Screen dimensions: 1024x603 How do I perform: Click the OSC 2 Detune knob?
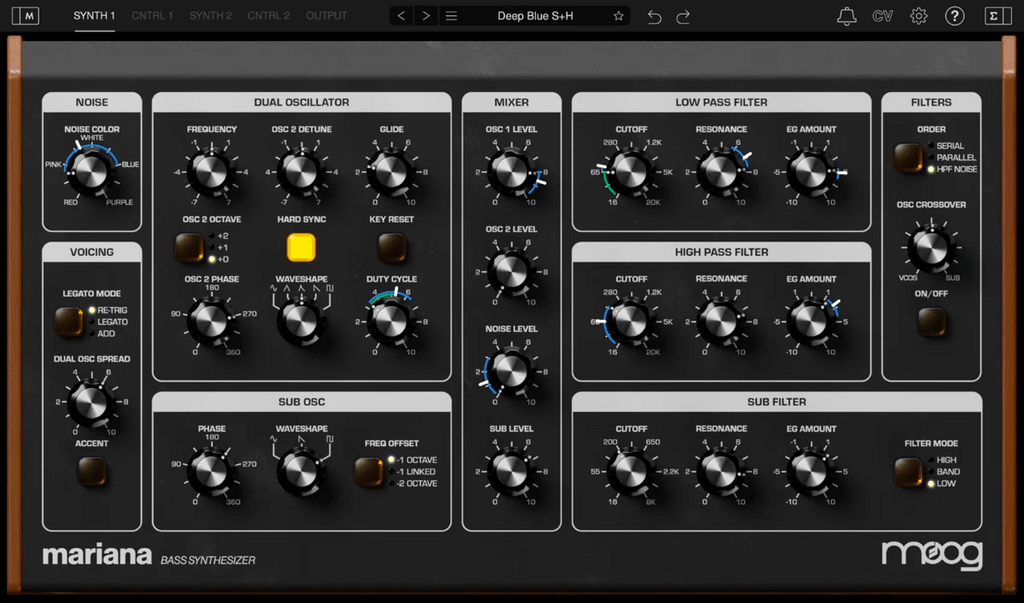301,172
